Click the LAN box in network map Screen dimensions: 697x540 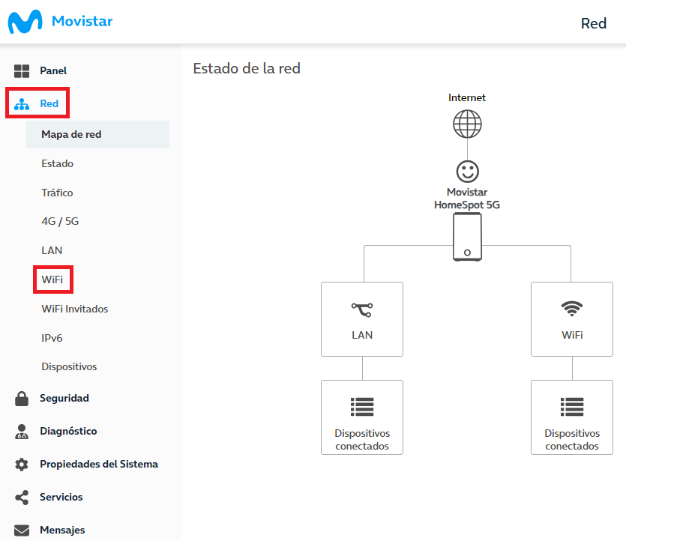click(x=362, y=319)
